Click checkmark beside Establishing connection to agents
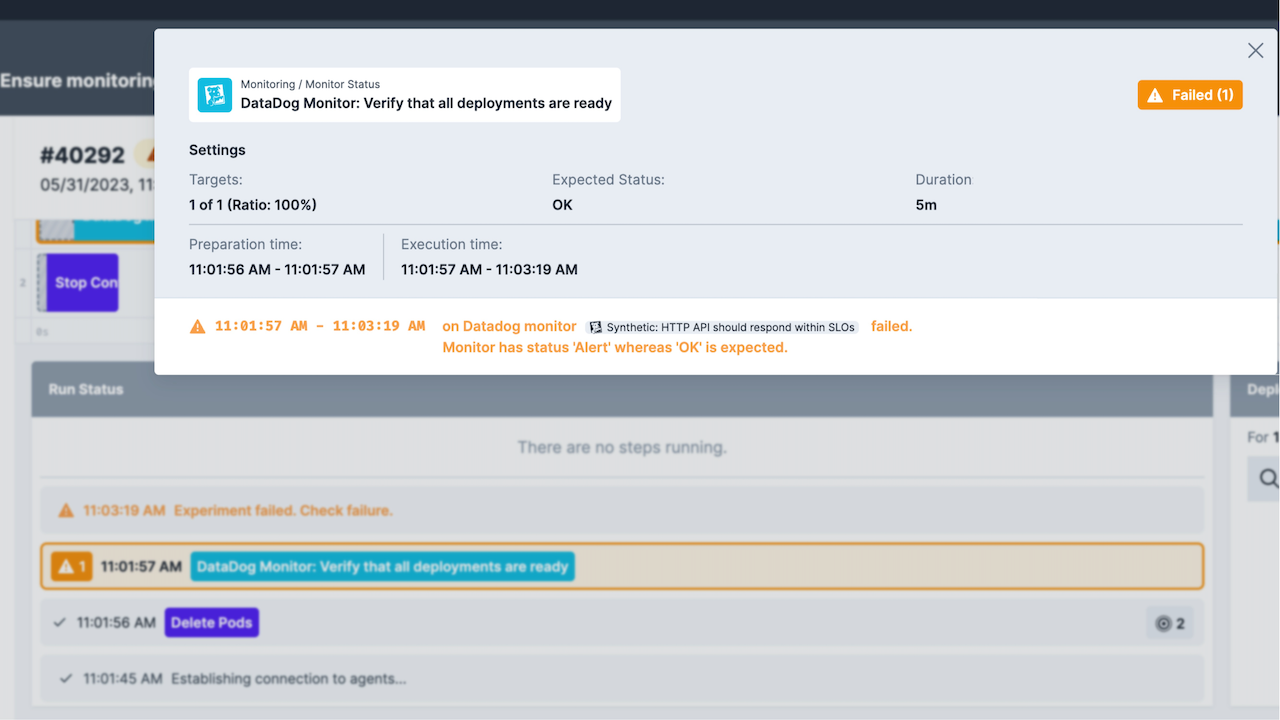The height and width of the screenshot is (720, 1280). (x=66, y=678)
